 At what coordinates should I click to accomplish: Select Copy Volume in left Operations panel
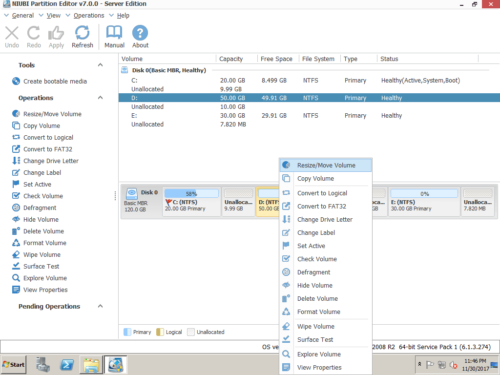[36, 126]
